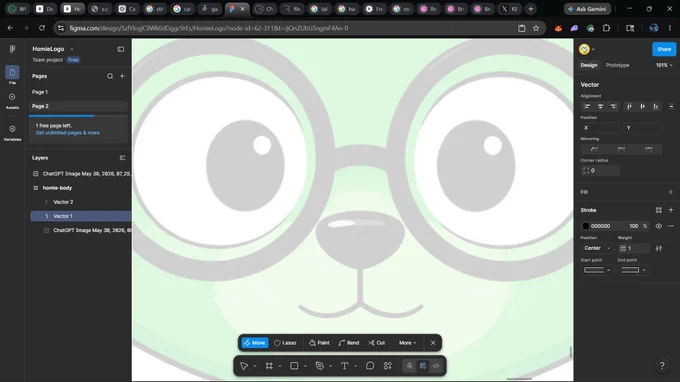Select Mirror angle and length option
This screenshot has width=680, height=382.
click(x=649, y=149)
